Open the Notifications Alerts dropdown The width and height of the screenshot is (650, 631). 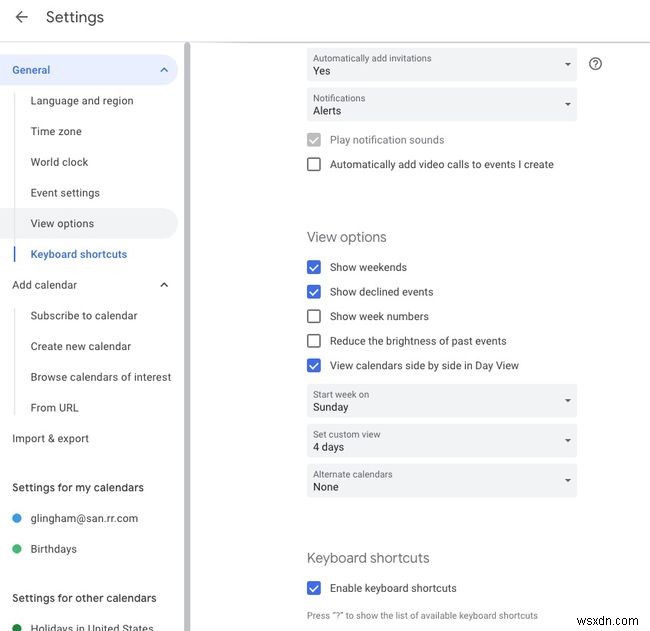click(441, 104)
